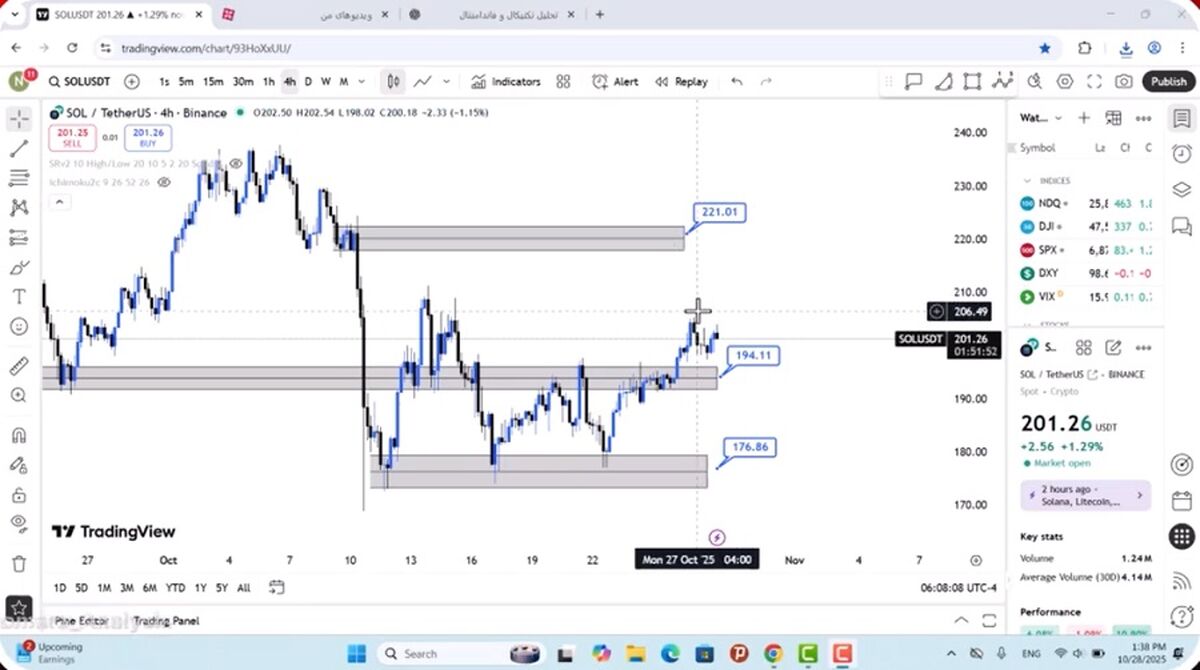The height and width of the screenshot is (670, 1200).
Task: Open the favorites star toolbar
Action: tap(19, 607)
